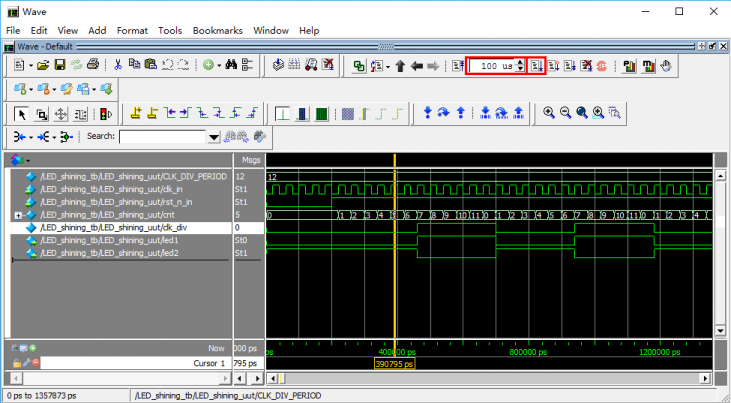The height and width of the screenshot is (403, 731).
Task: Click the green Add Cursor icon near Now
Action: pos(33,348)
